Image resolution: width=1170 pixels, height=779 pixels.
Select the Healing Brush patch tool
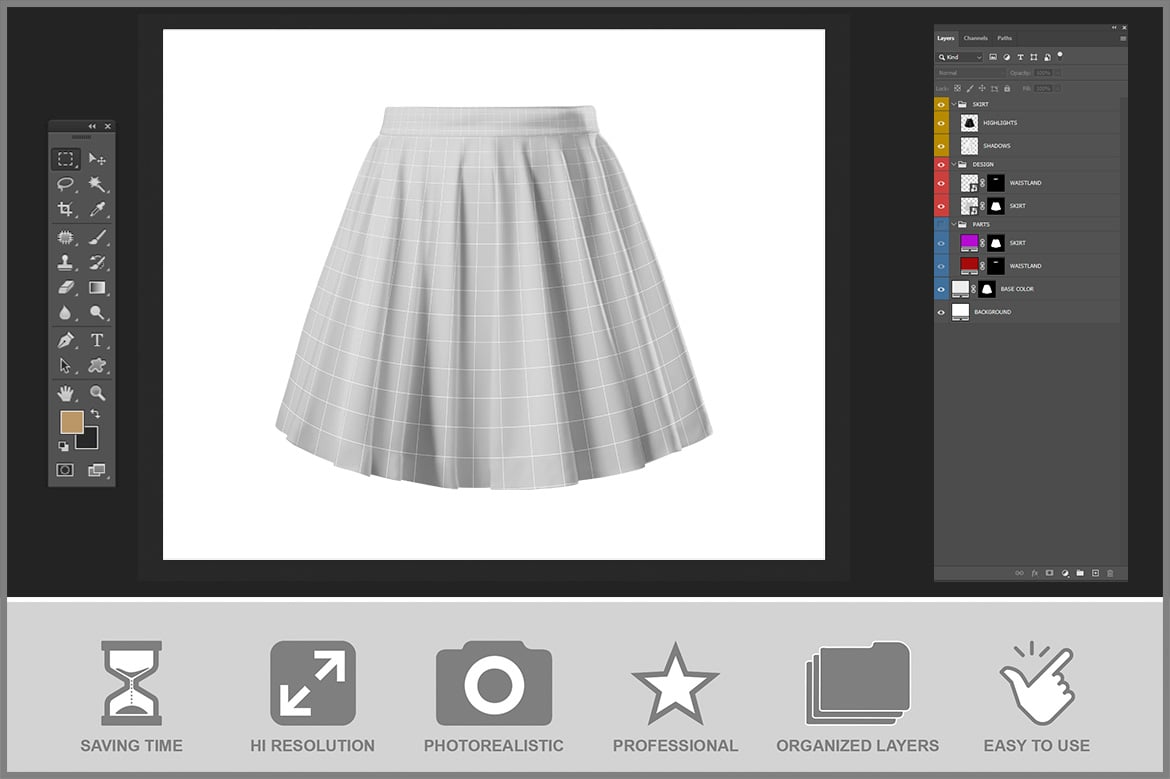tap(66, 237)
